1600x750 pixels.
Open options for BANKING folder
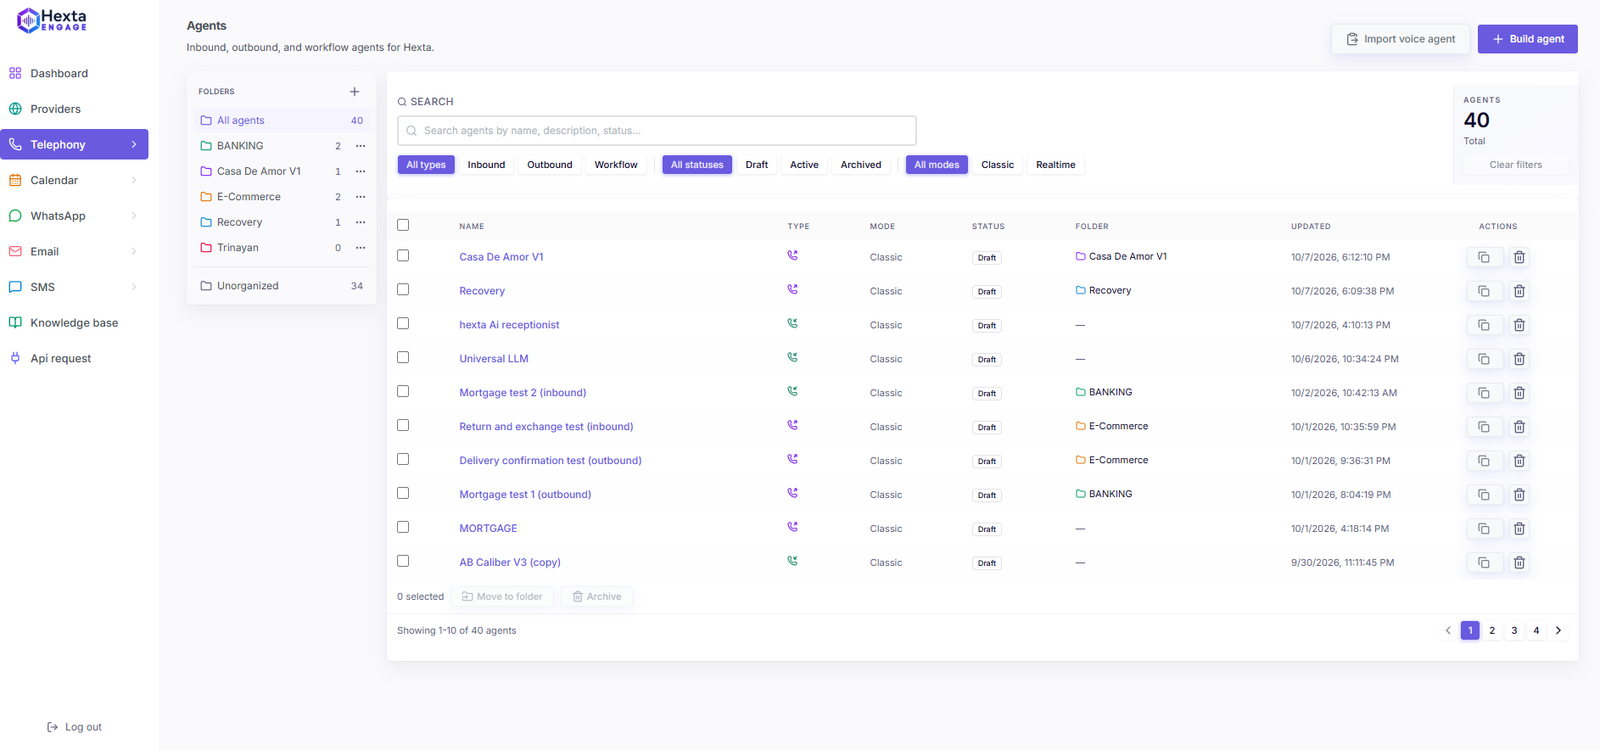pos(360,146)
